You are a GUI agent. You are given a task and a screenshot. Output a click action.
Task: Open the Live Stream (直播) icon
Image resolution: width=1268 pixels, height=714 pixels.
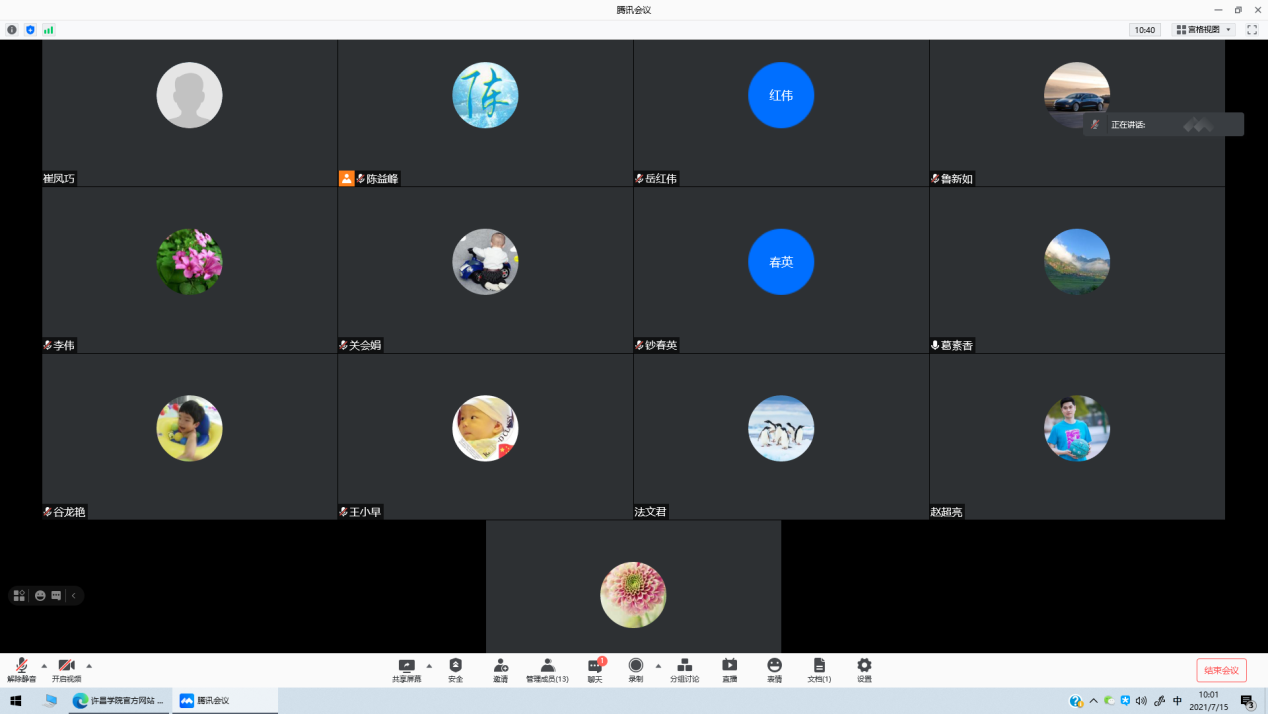click(730, 669)
